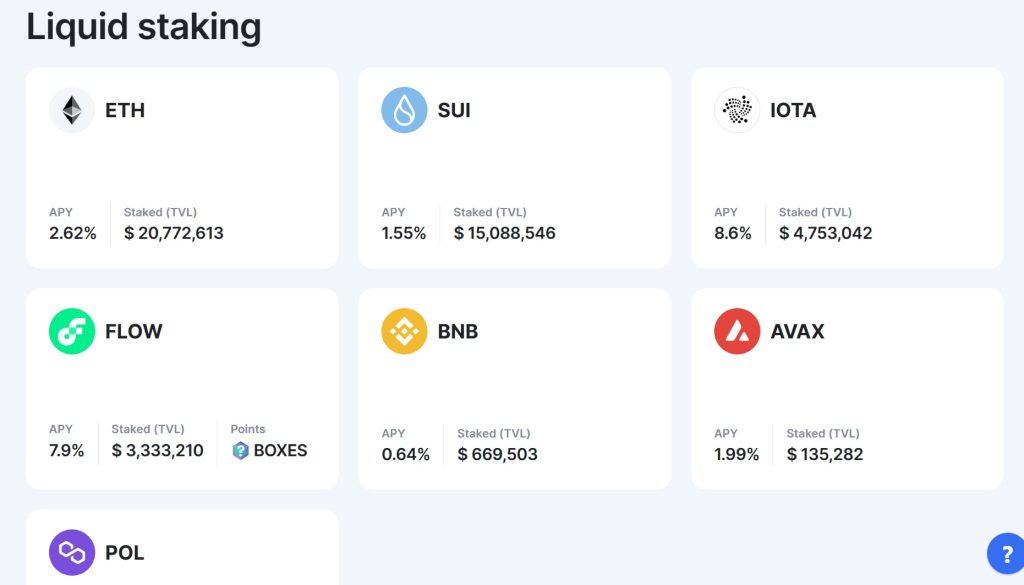The image size is (1024, 585).
Task: Click the IOTA 8.6% APY value
Action: [x=733, y=233]
